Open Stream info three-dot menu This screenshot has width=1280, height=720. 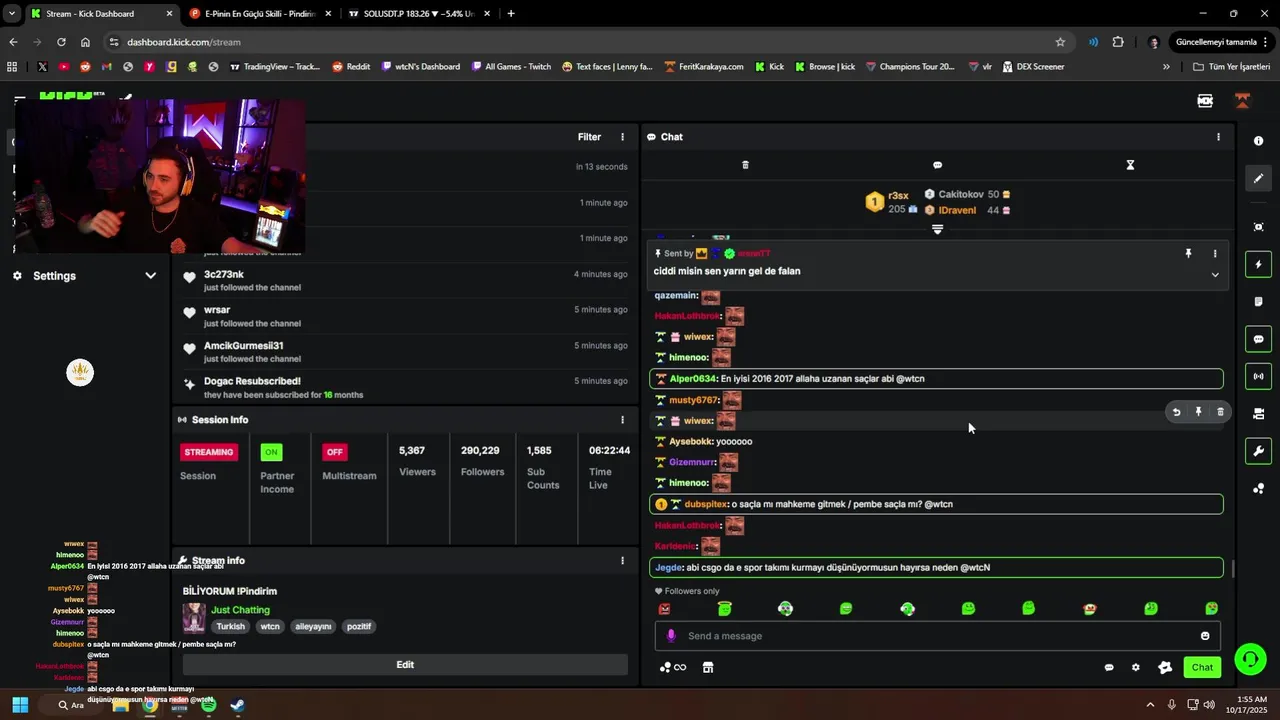click(622, 561)
